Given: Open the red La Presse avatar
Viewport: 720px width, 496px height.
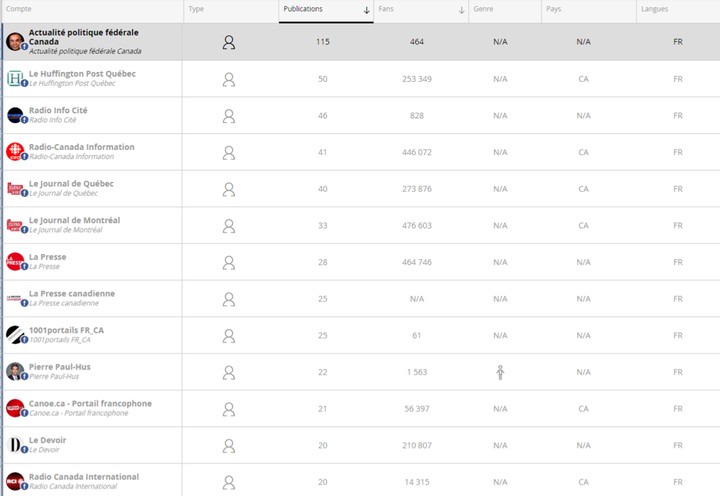Looking at the screenshot, I should coord(15,262).
